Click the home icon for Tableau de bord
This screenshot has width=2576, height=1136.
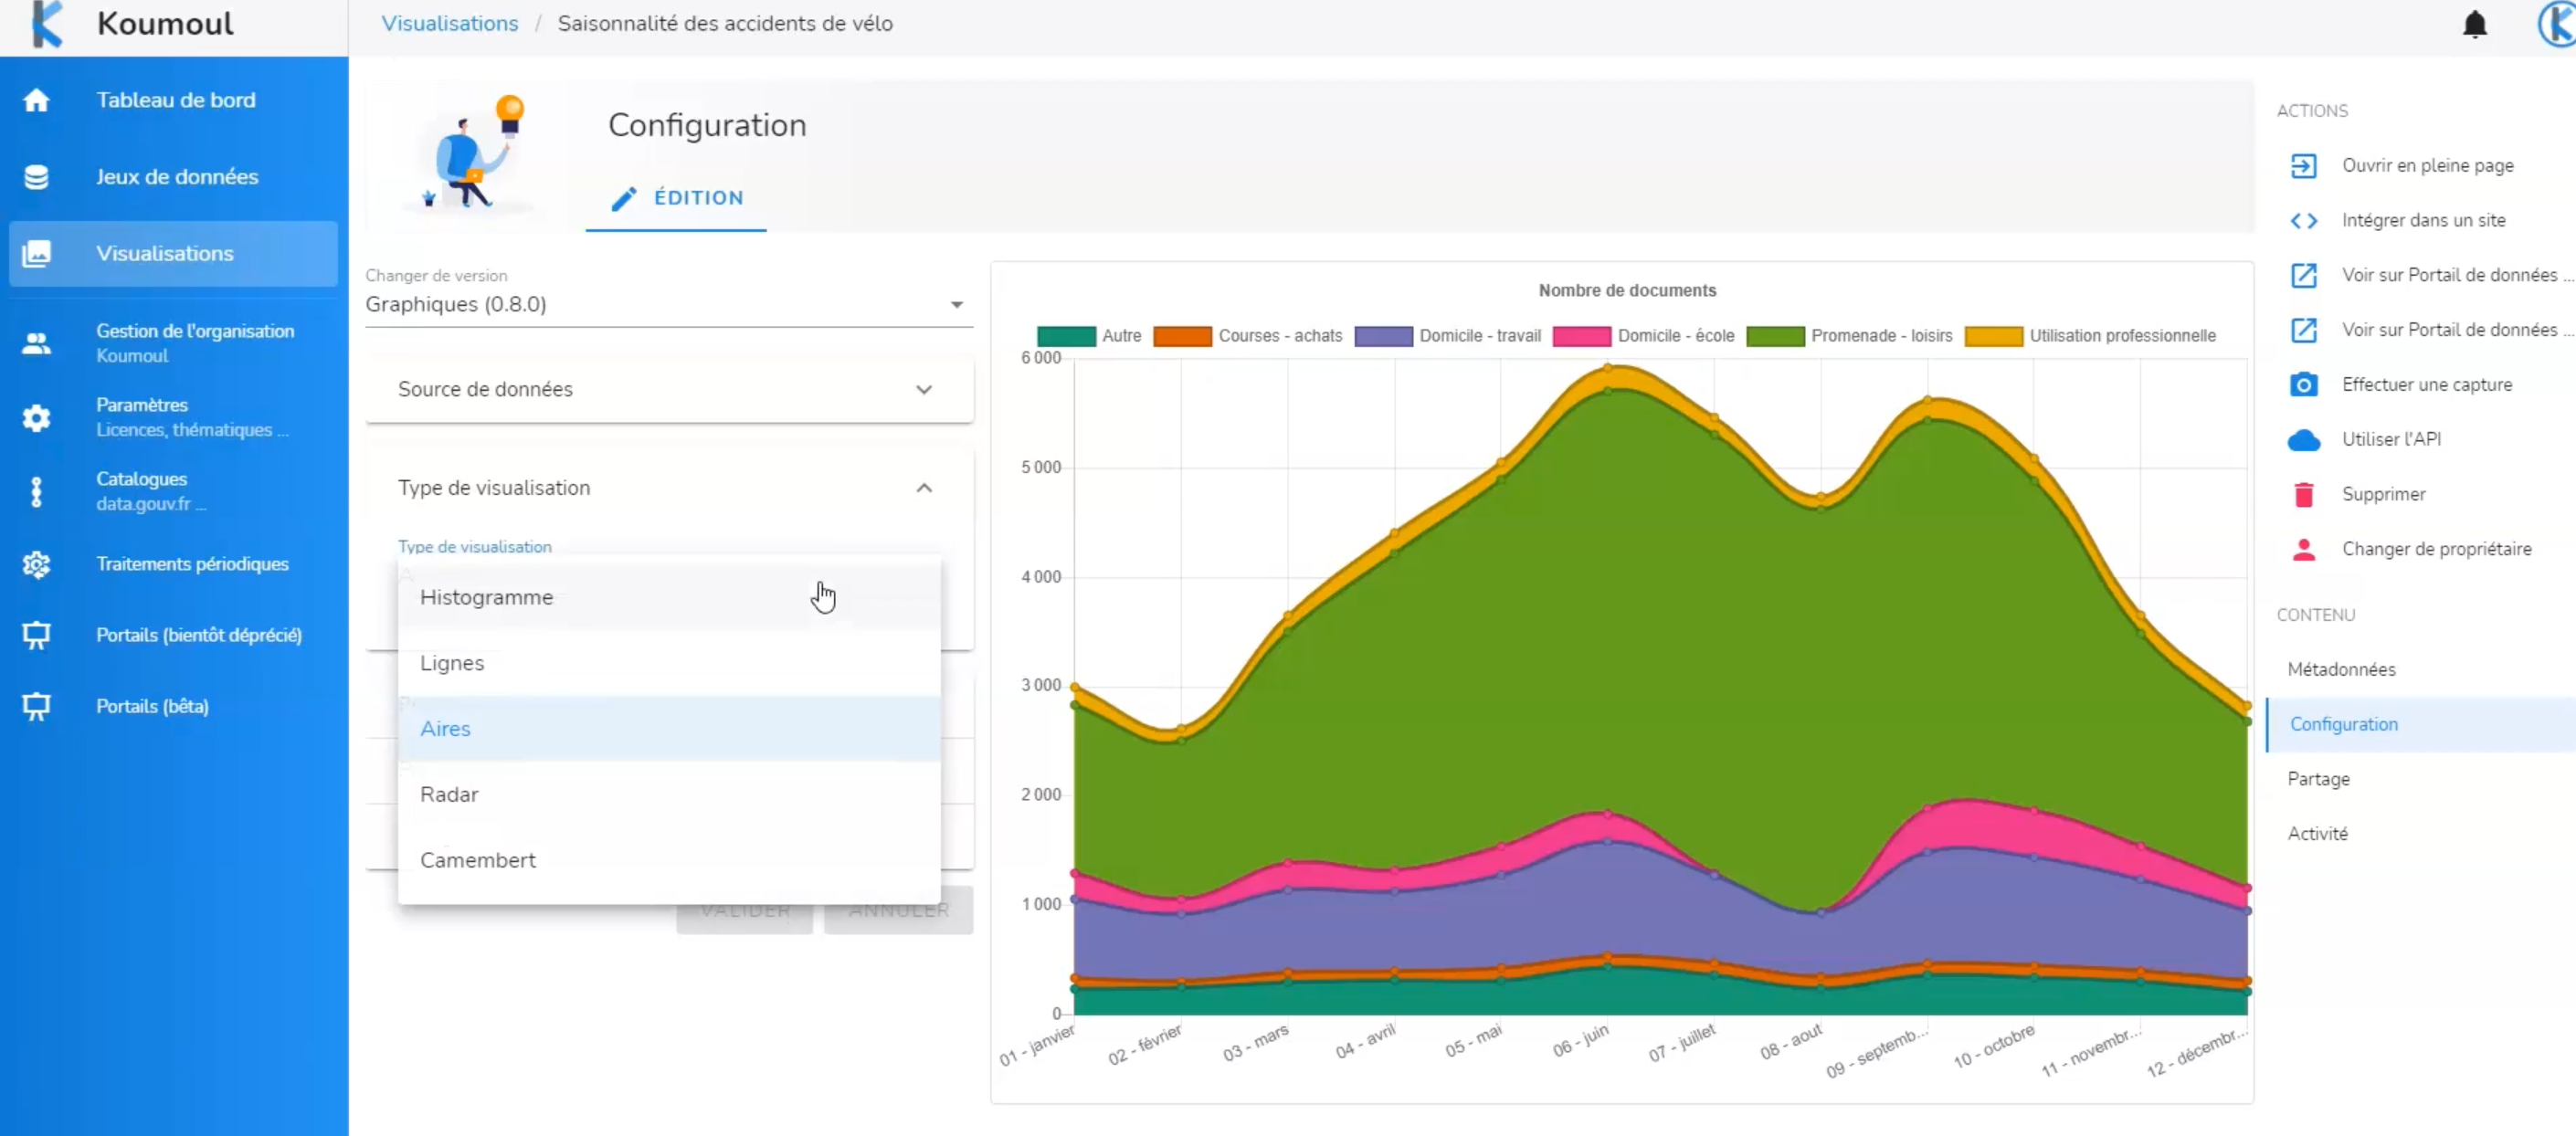pos(37,100)
